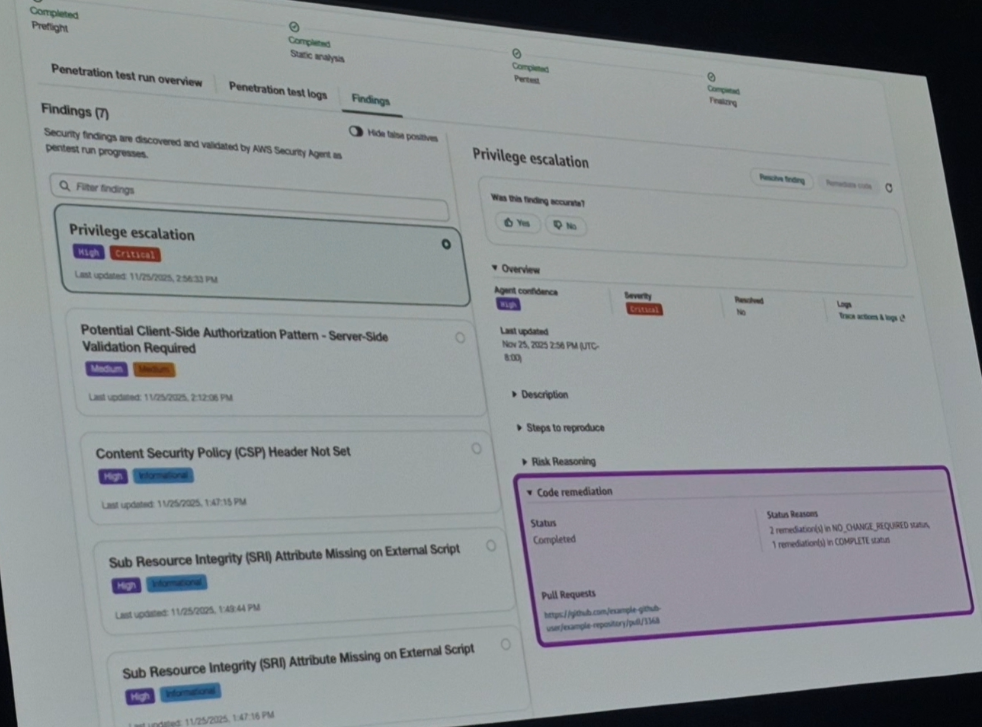The width and height of the screenshot is (982, 727).
Task: Toggle Hide false positives switch
Action: click(x=354, y=131)
